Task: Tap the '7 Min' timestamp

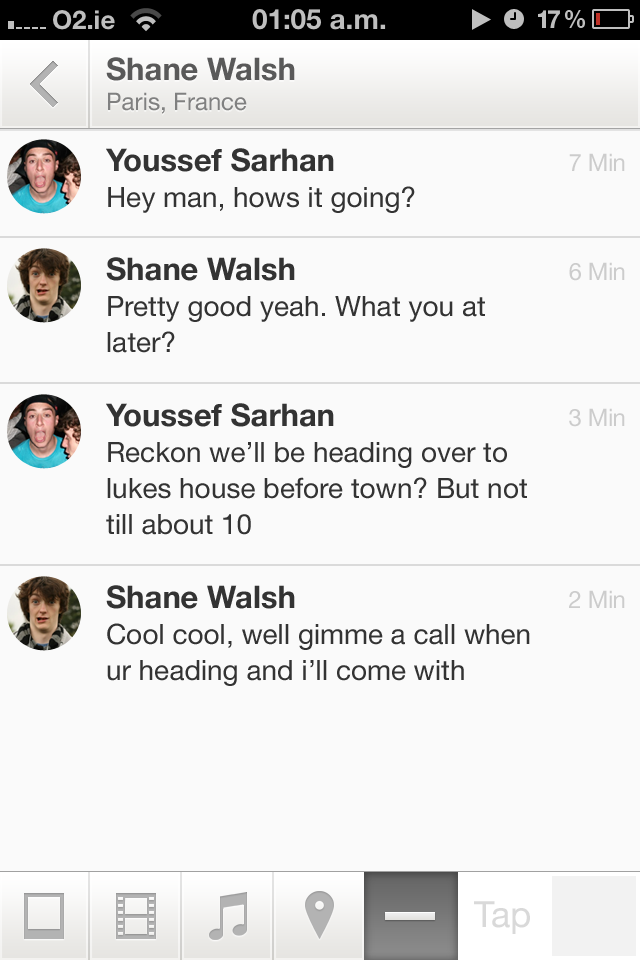Action: (x=596, y=163)
